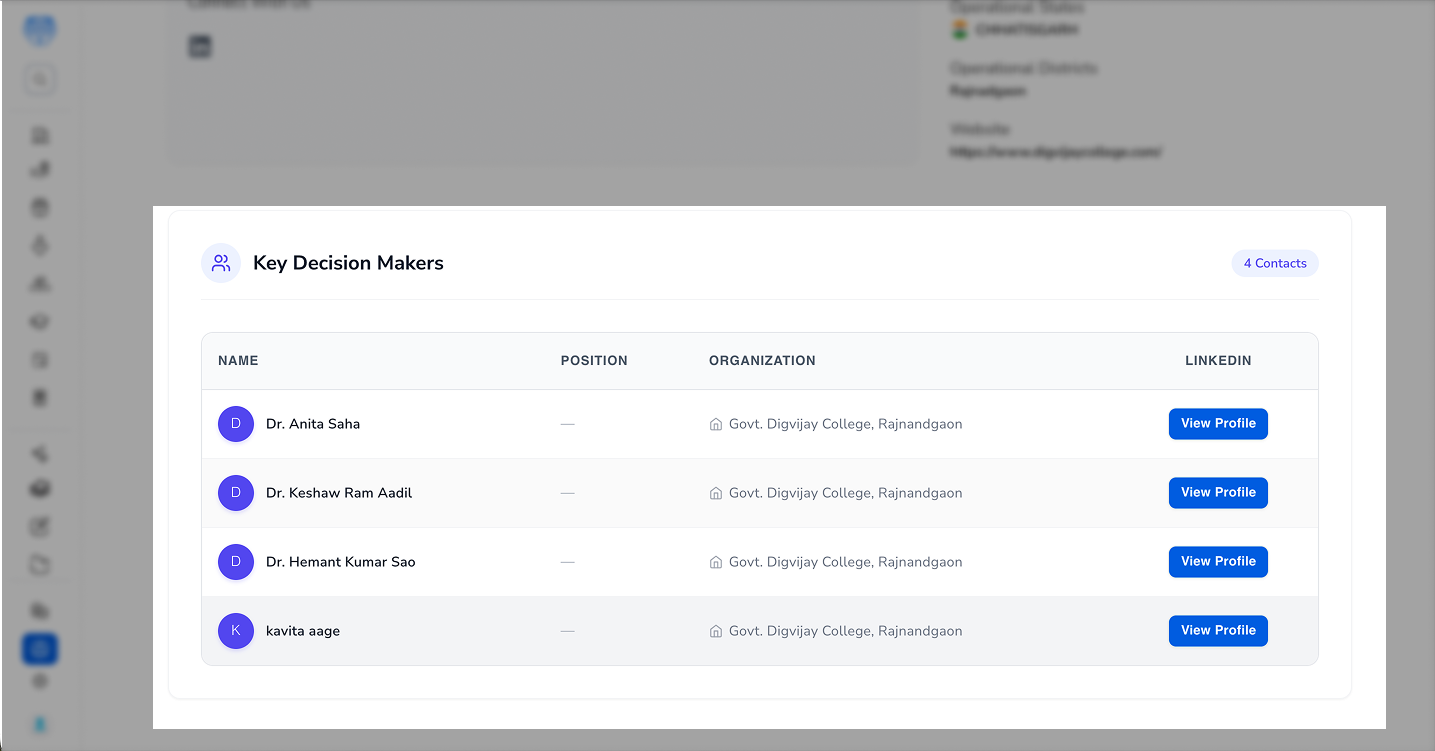Click the D avatar for Dr. Anita Saha
The width and height of the screenshot is (1435, 751).
(x=236, y=423)
